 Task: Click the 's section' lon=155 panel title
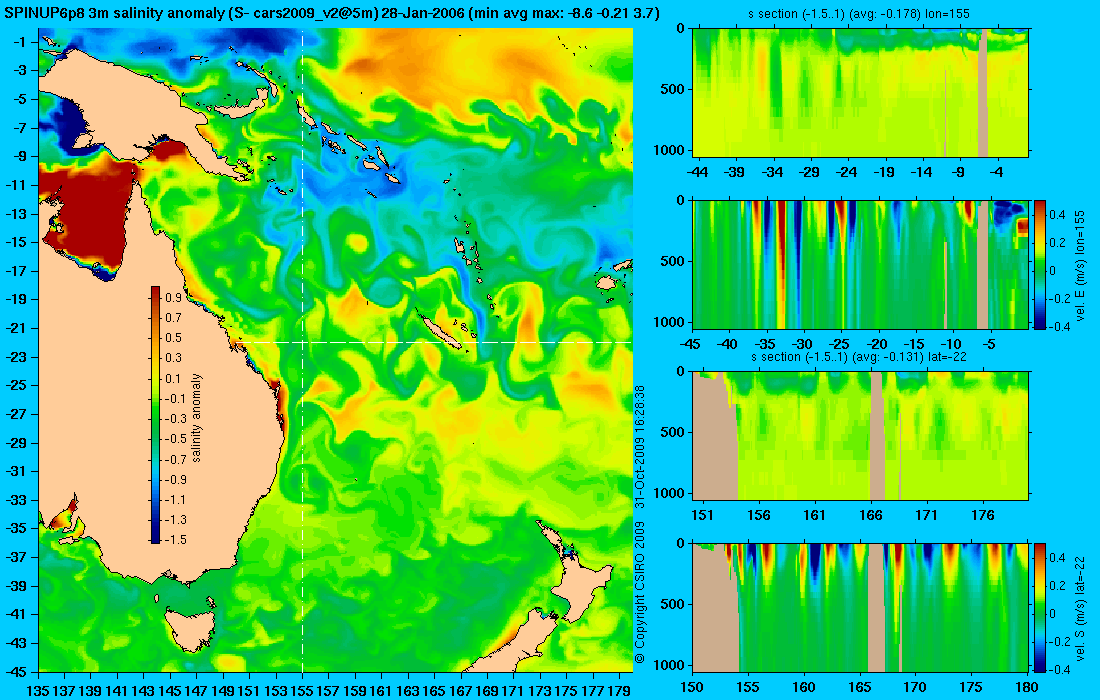[860, 13]
